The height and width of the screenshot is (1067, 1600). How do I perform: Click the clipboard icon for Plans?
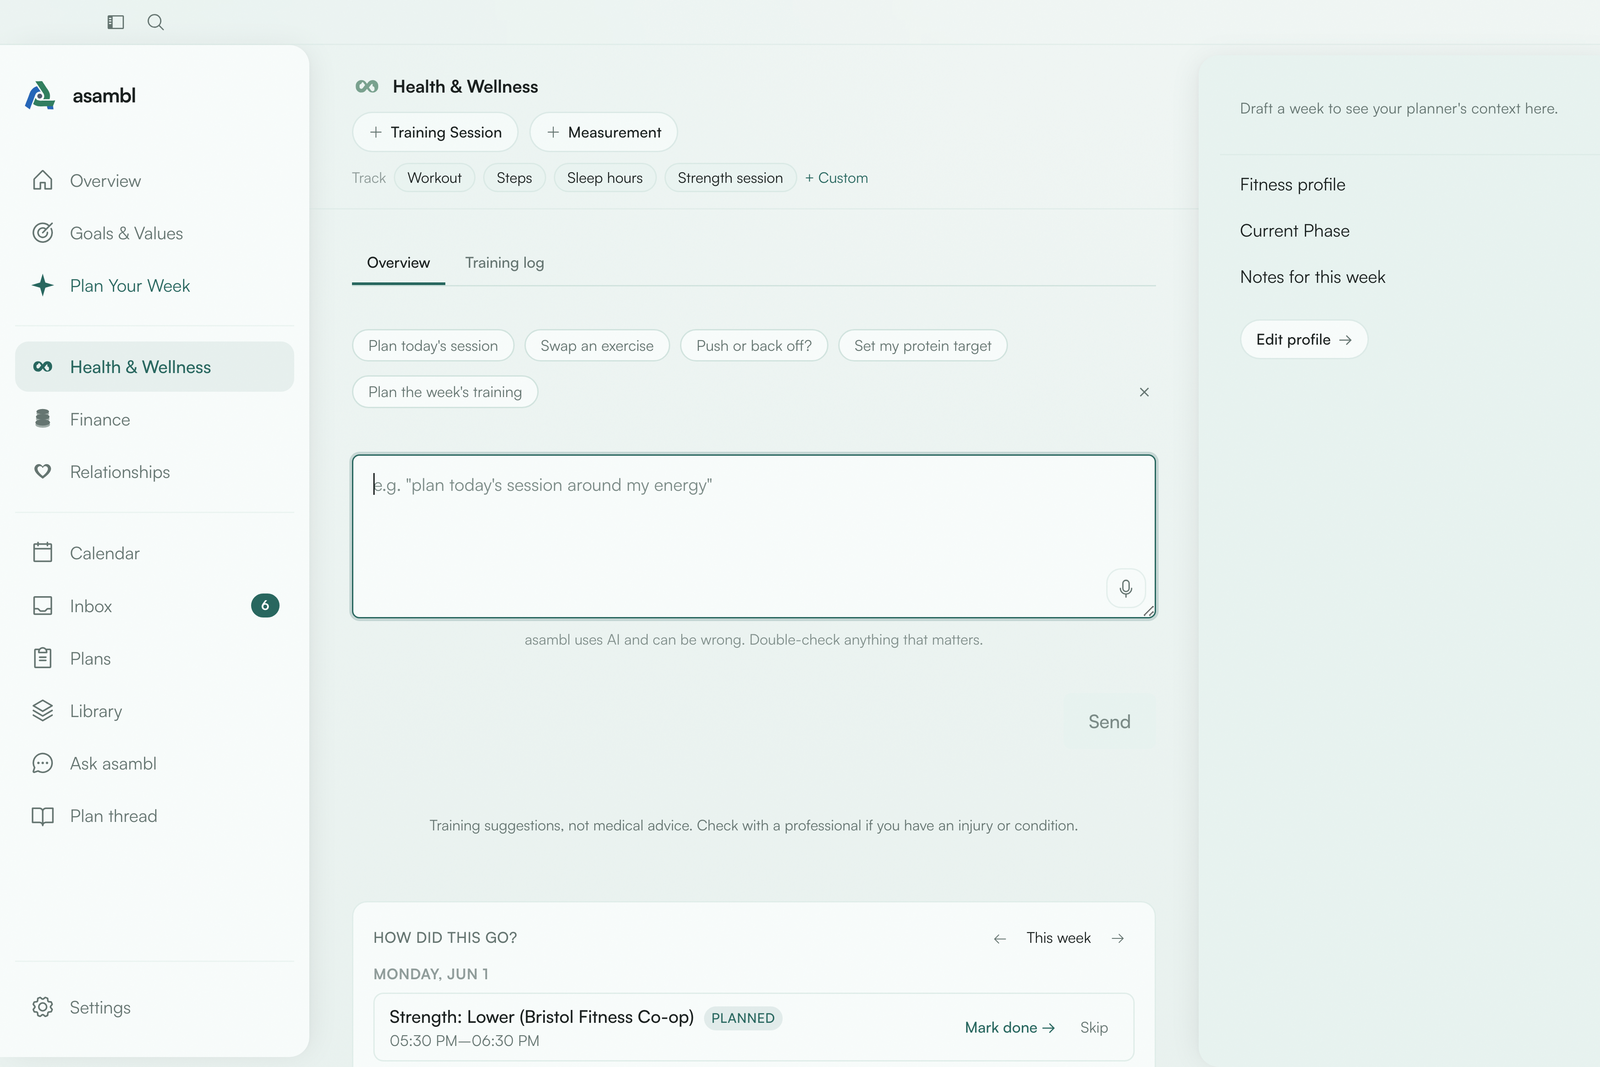click(43, 658)
